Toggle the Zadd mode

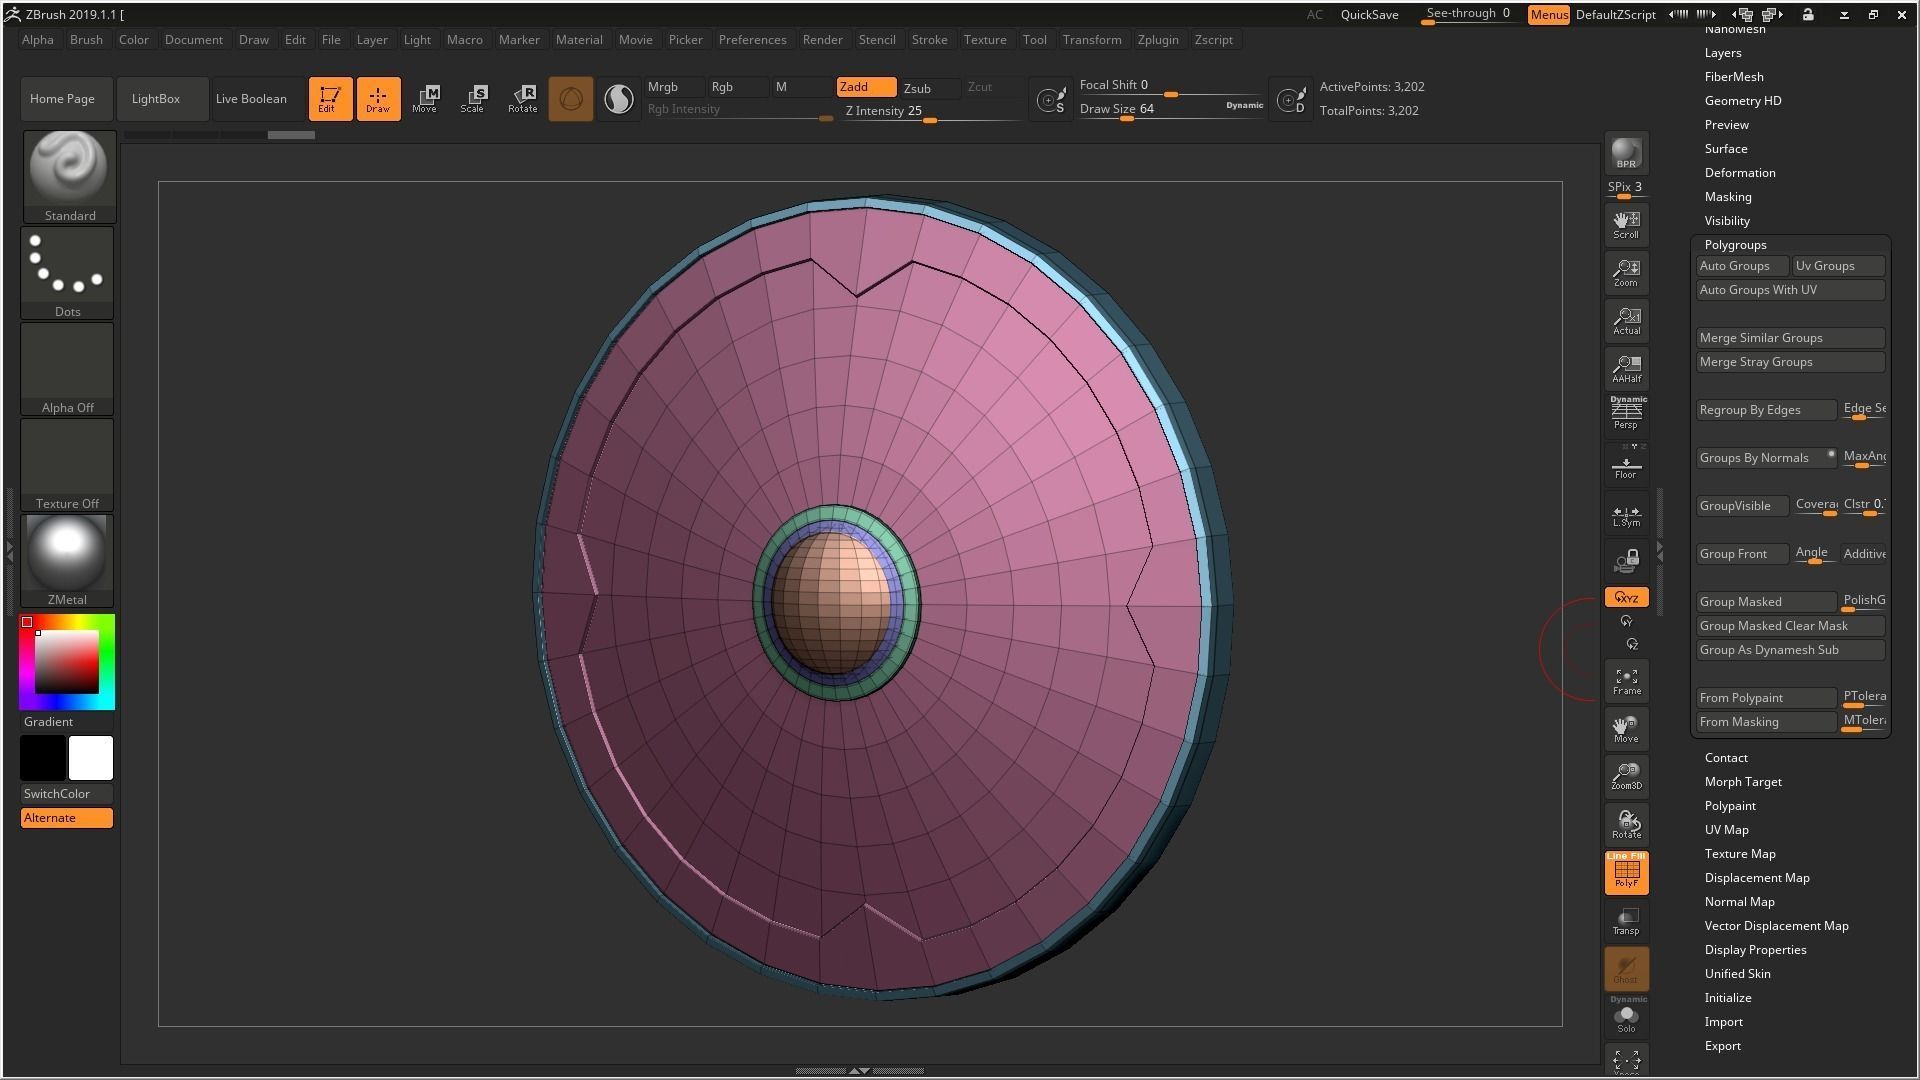(866, 87)
